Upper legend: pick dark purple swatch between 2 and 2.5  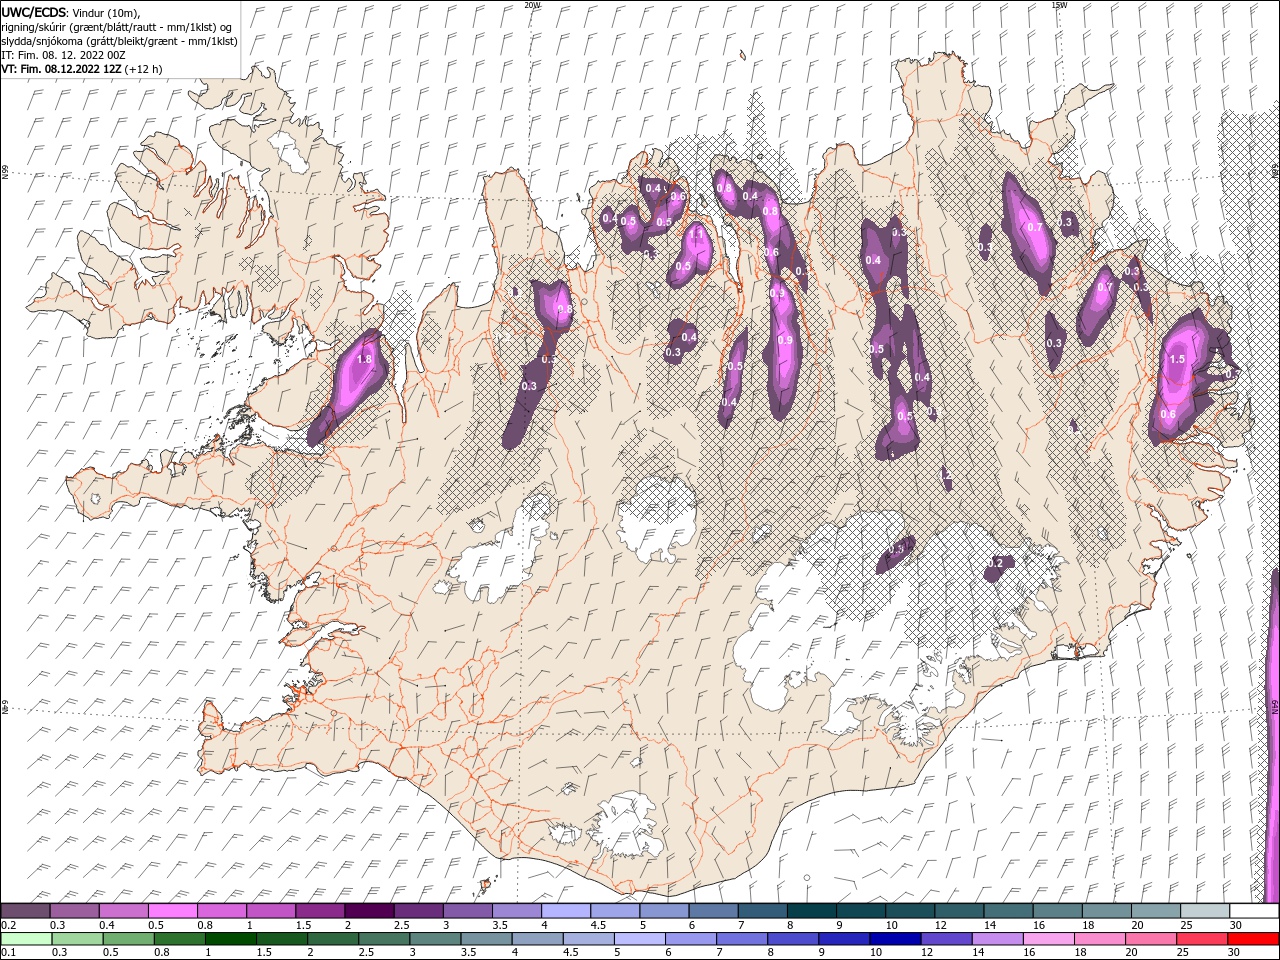click(x=369, y=911)
